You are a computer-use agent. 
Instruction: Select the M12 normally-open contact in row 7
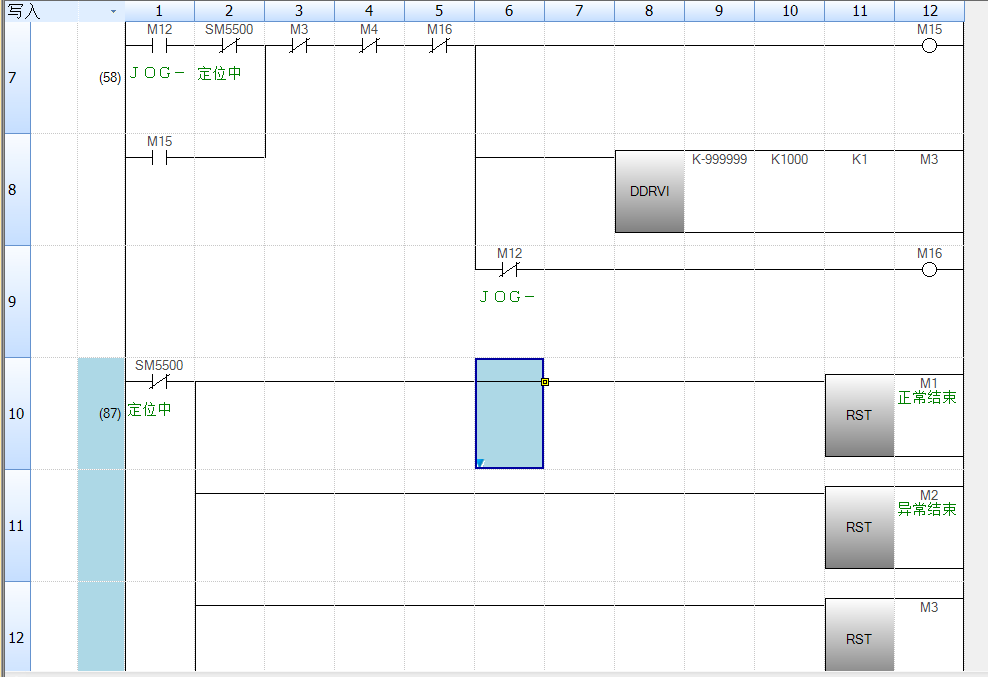click(159, 45)
